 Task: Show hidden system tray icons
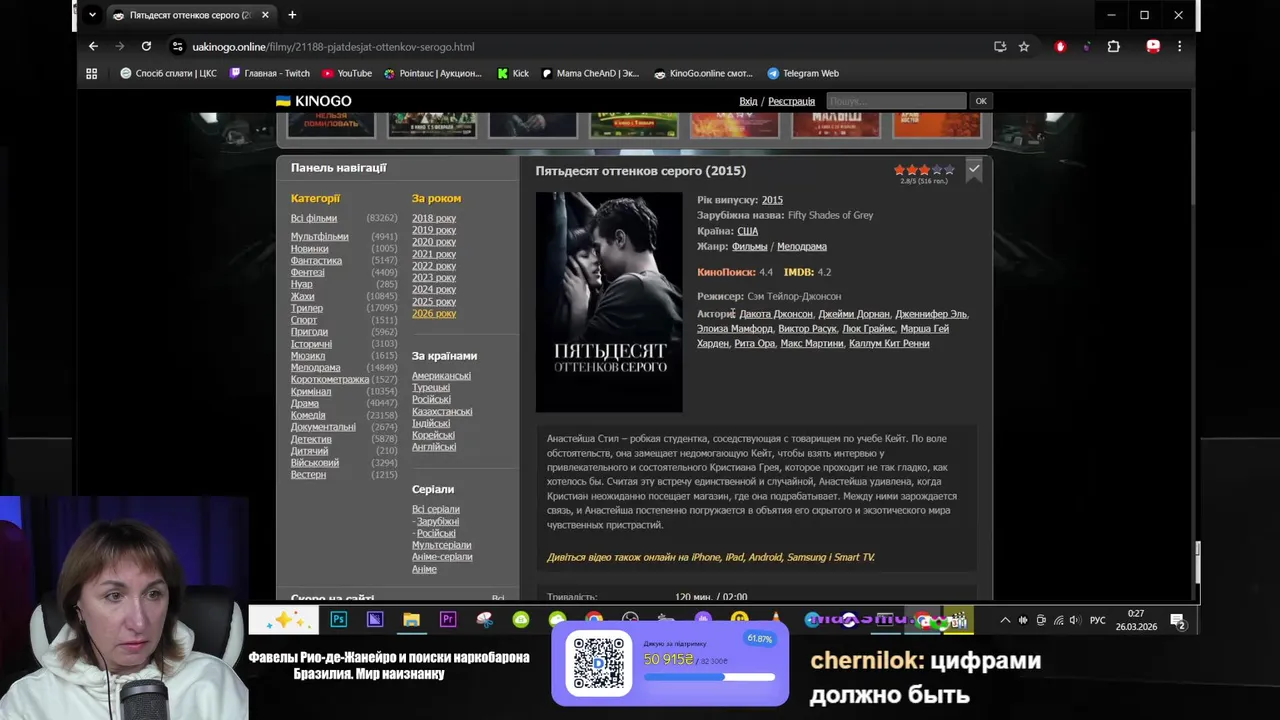point(1005,620)
